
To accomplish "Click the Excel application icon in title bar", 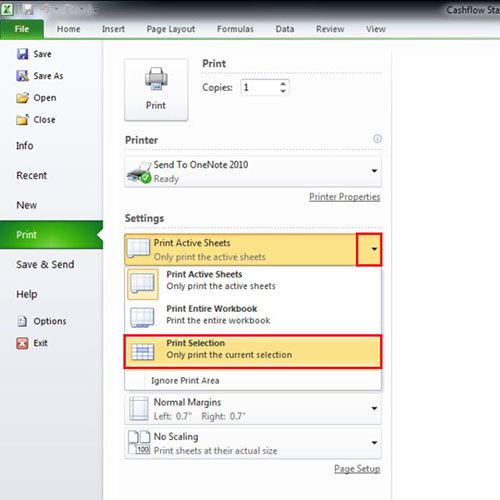I will [x=7, y=9].
